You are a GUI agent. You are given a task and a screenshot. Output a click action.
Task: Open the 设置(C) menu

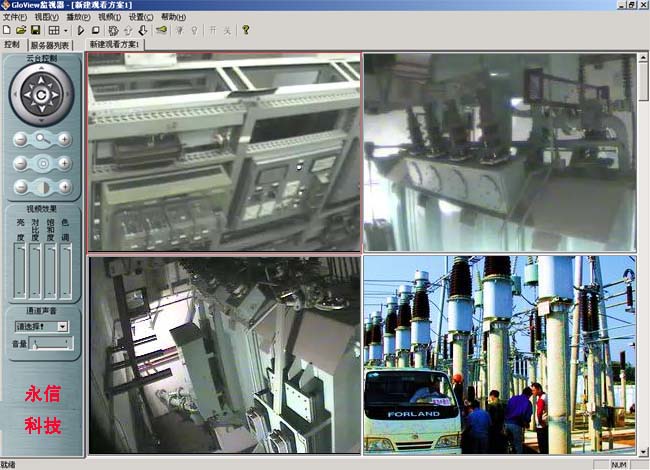point(141,17)
